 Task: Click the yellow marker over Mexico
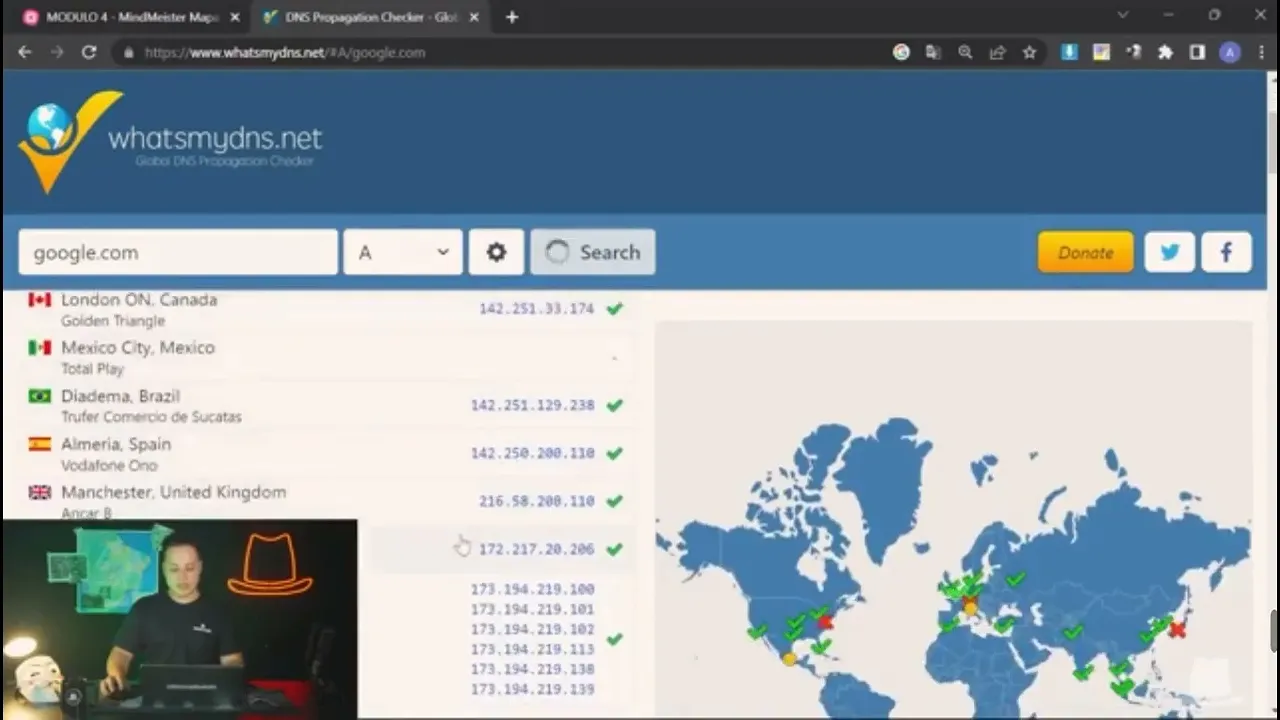click(x=789, y=659)
